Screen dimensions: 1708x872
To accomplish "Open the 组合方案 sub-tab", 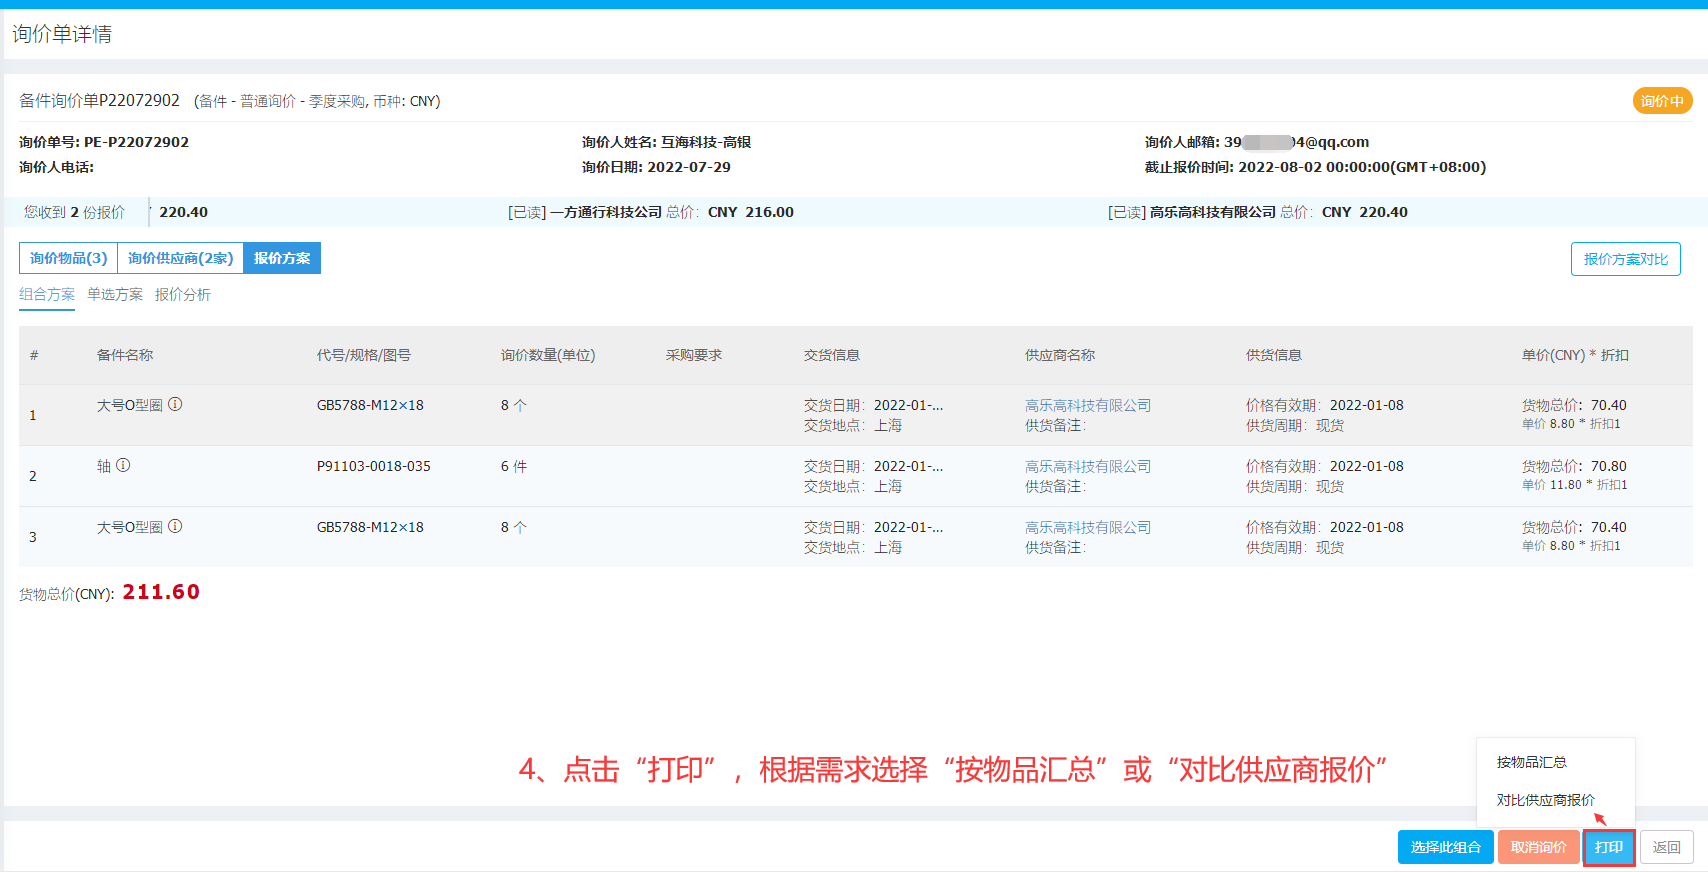I will click(x=47, y=295).
